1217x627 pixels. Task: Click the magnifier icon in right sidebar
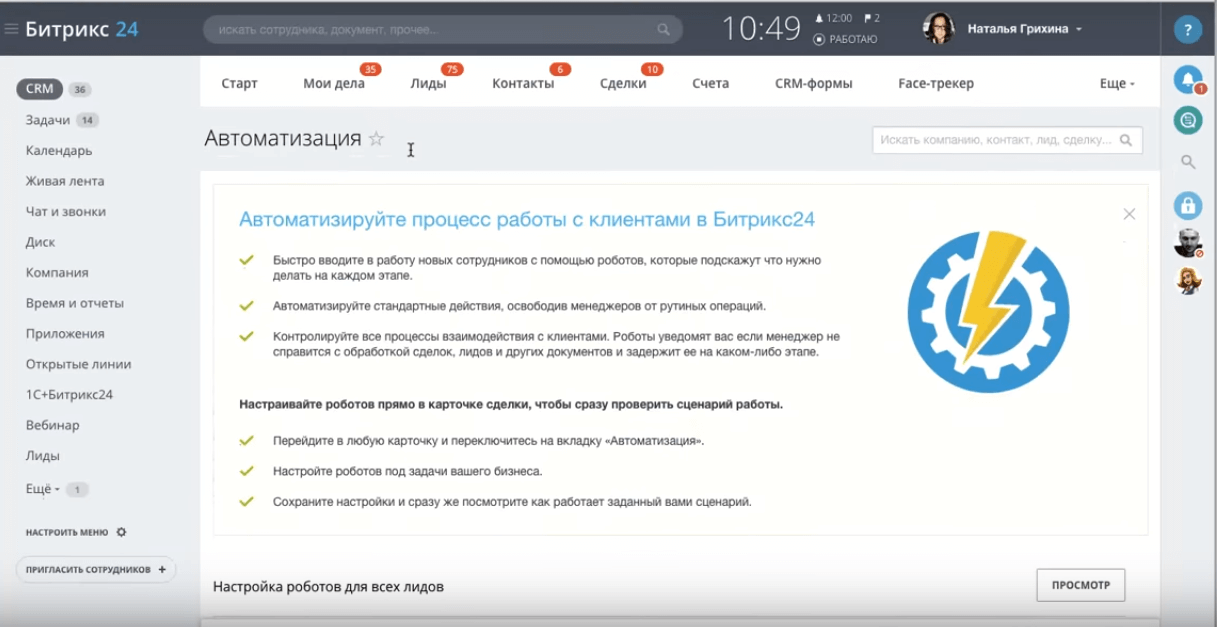1188,162
